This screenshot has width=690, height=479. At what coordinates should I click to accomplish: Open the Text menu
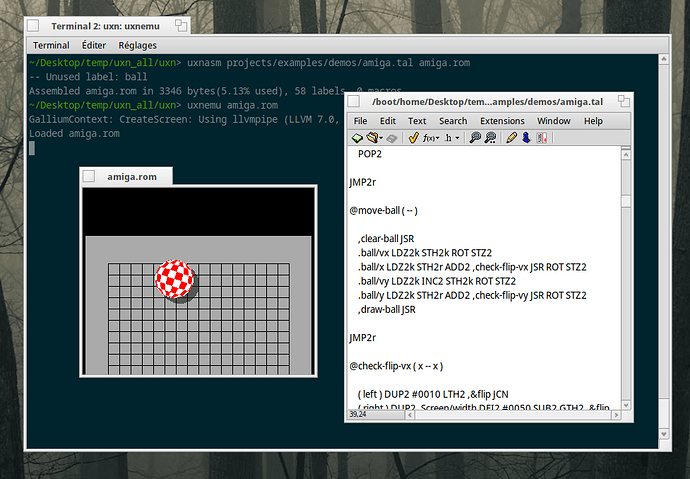[417, 121]
